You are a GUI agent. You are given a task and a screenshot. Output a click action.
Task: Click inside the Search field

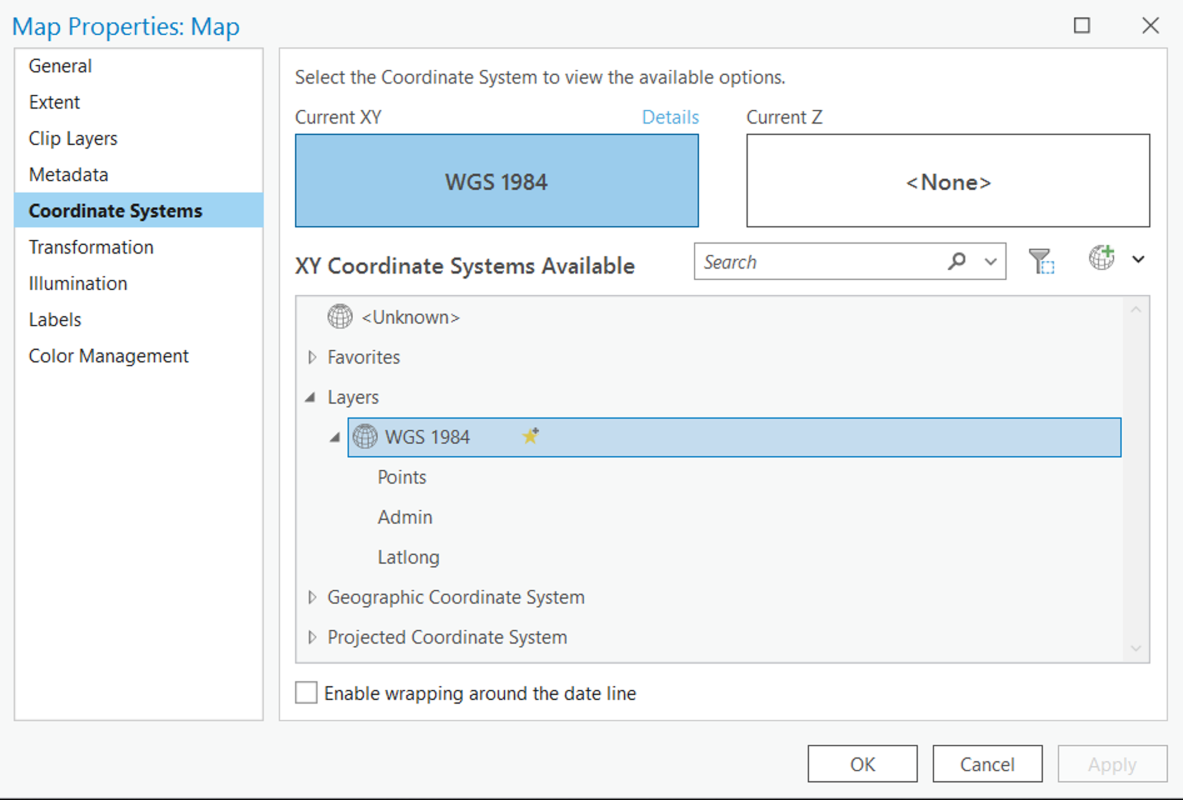(x=820, y=261)
